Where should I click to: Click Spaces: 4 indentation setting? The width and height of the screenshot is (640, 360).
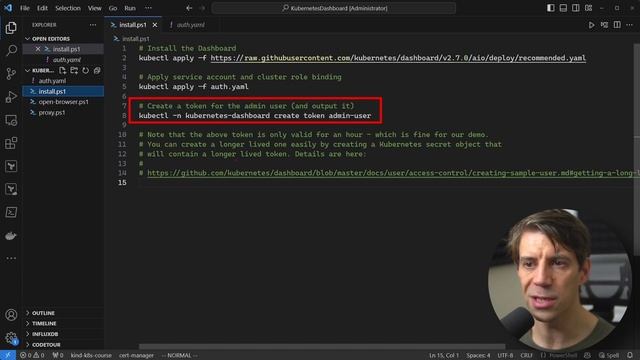coord(478,355)
